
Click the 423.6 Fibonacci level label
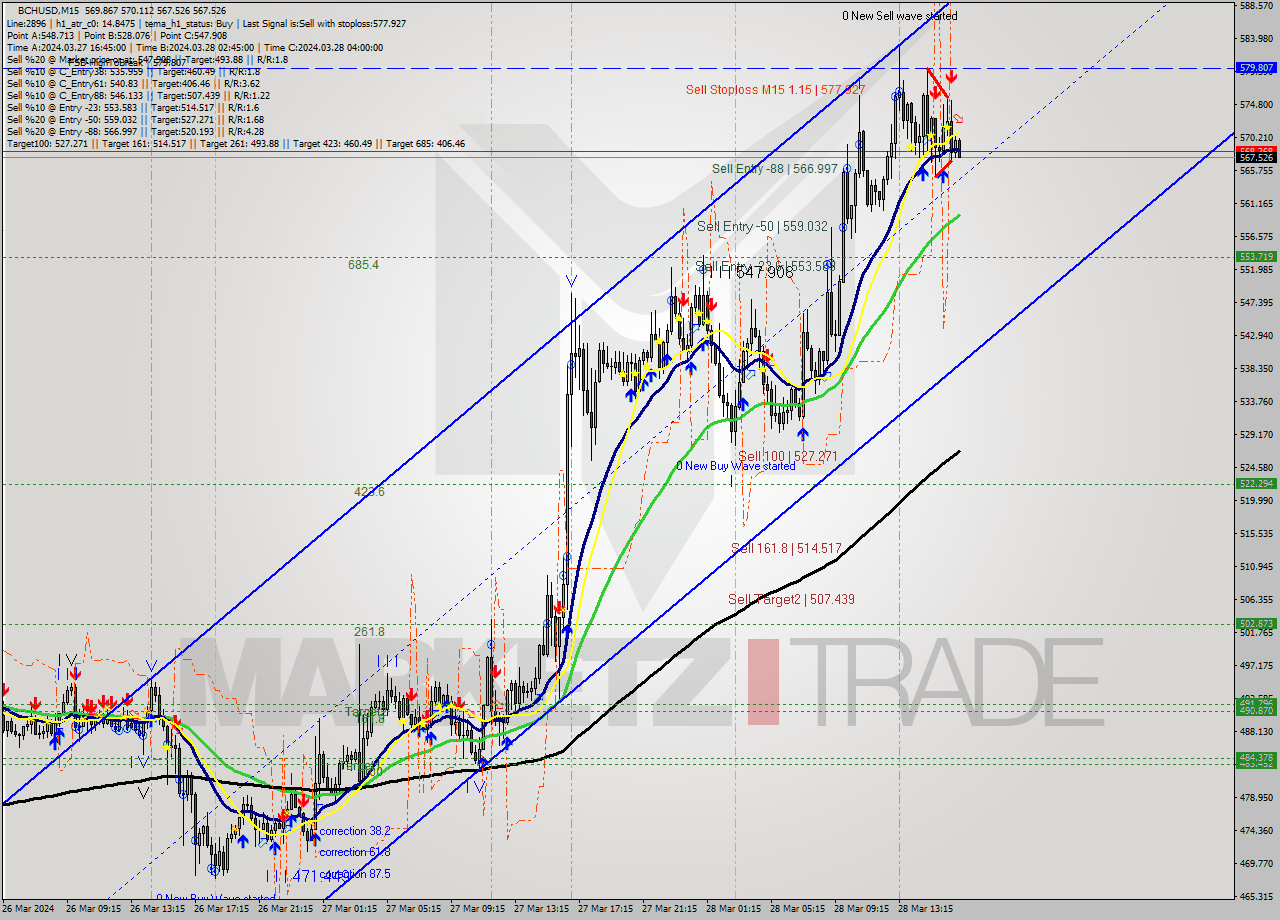tap(369, 492)
